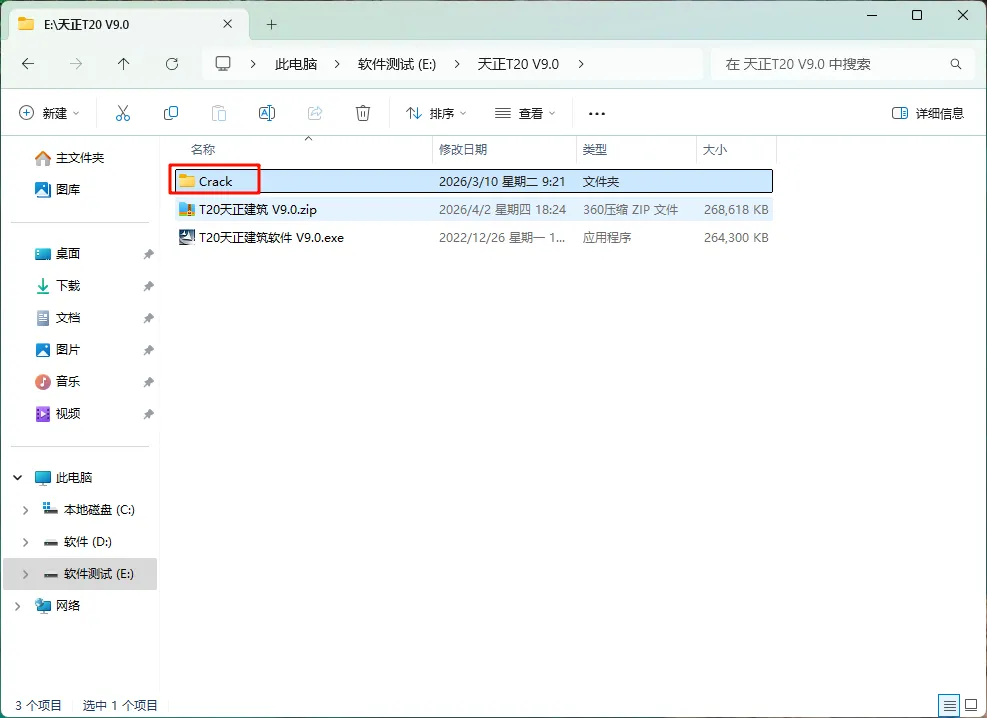Click the pin icon beside 音乐
Screen dimensions: 987x718
click(x=149, y=382)
